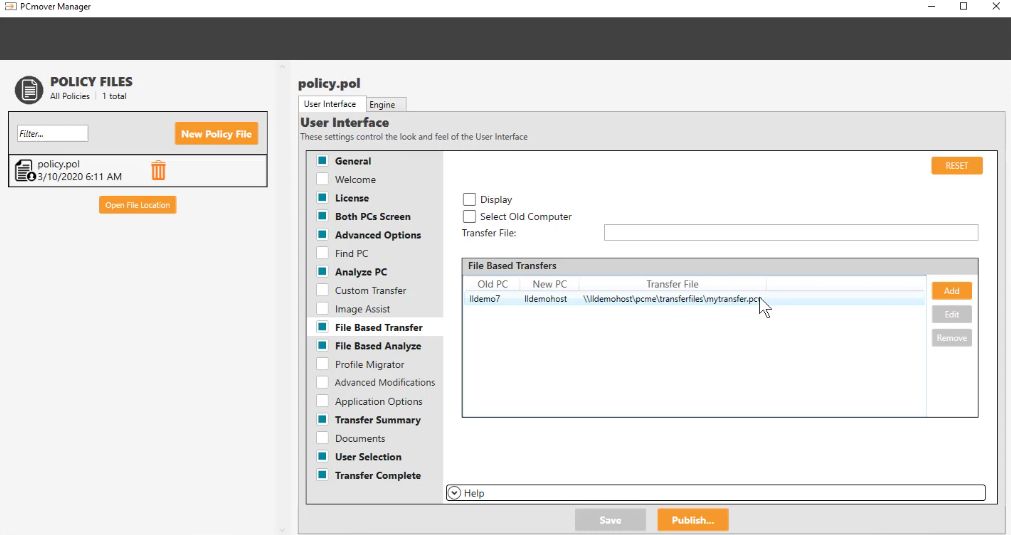The image size is (1011, 535).
Task: Delete policy.pol using the trash icon
Action: pos(158,170)
